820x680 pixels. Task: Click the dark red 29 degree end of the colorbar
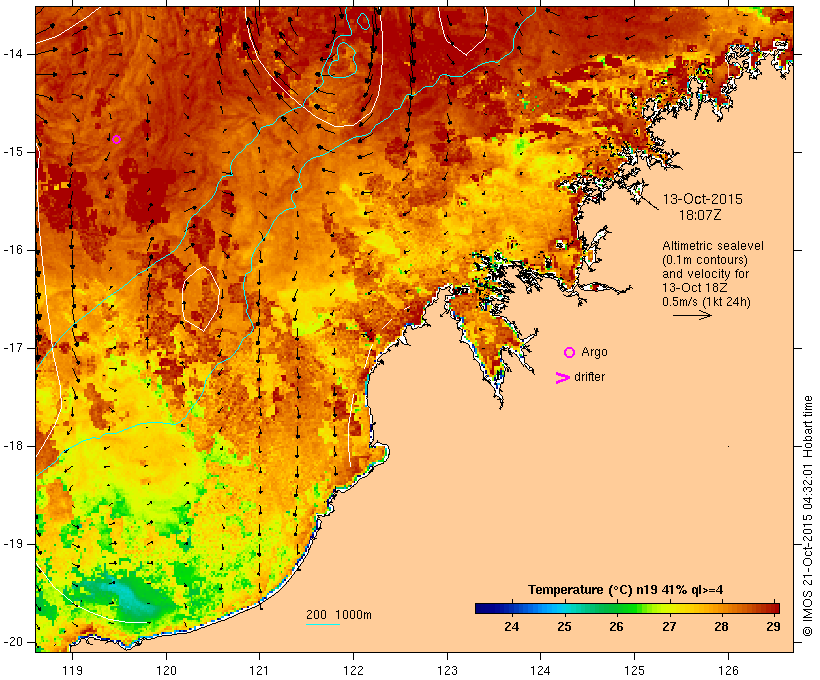tap(774, 608)
